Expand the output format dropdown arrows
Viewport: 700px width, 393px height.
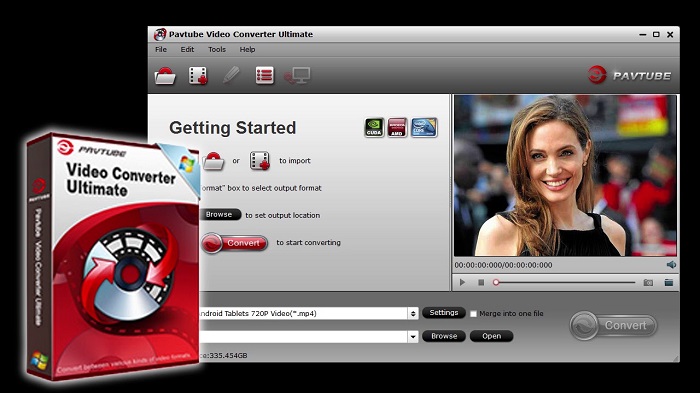click(413, 314)
